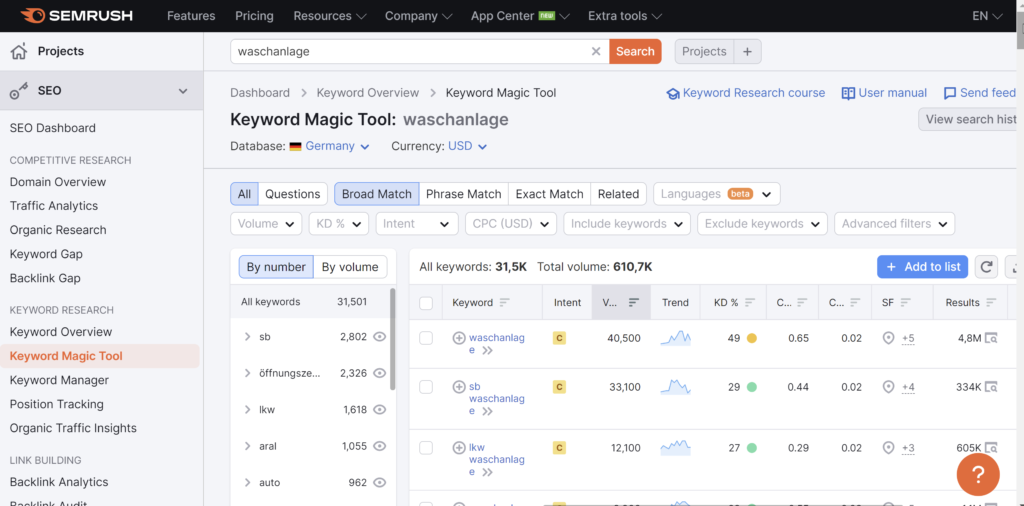The width and height of the screenshot is (1024, 506).
Task: Click double arrow icon under waschanlage keyword
Action: tap(487, 351)
